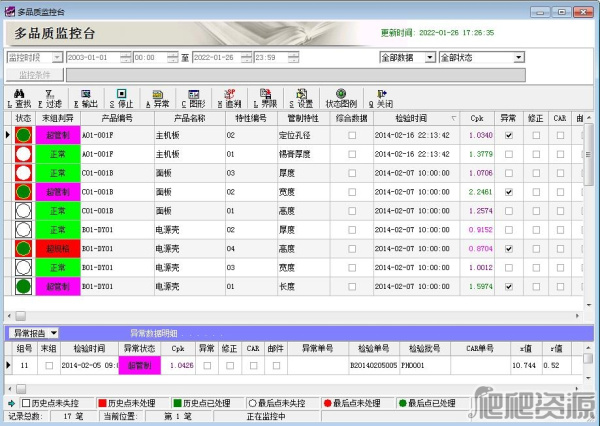
Task: Open the 全部数据 dropdown
Action: [x=430, y=57]
